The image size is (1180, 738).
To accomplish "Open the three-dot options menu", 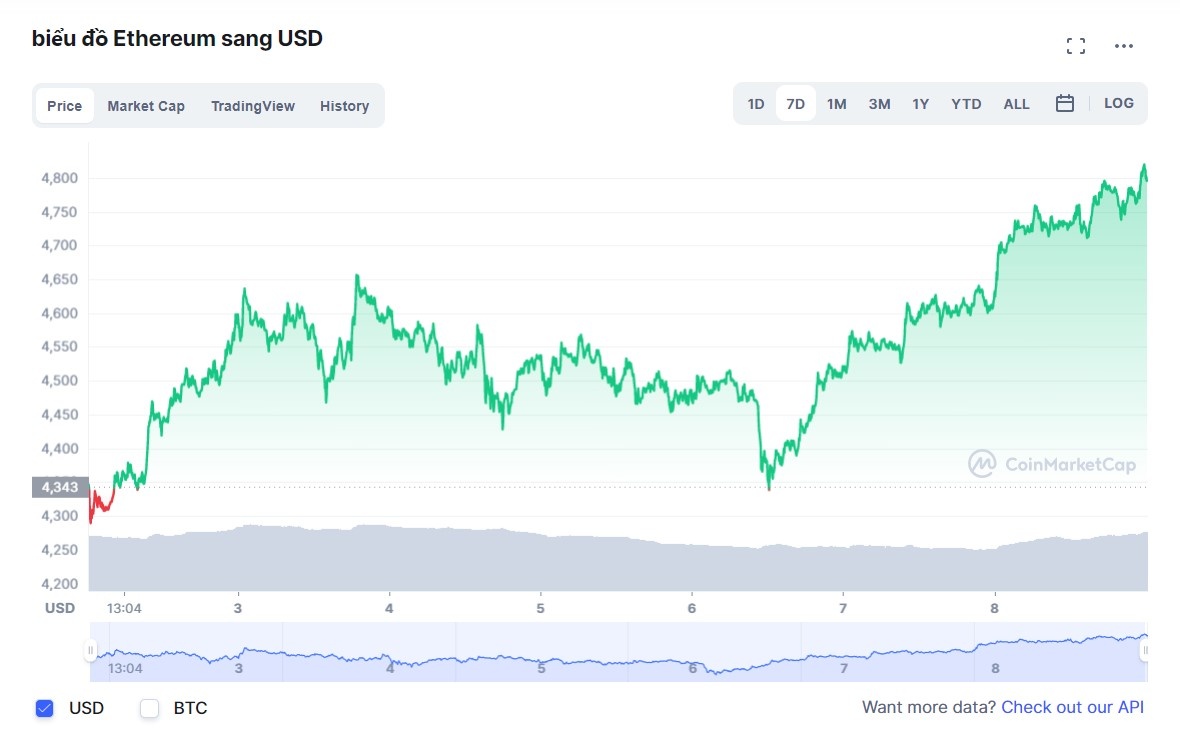I will pos(1124,45).
